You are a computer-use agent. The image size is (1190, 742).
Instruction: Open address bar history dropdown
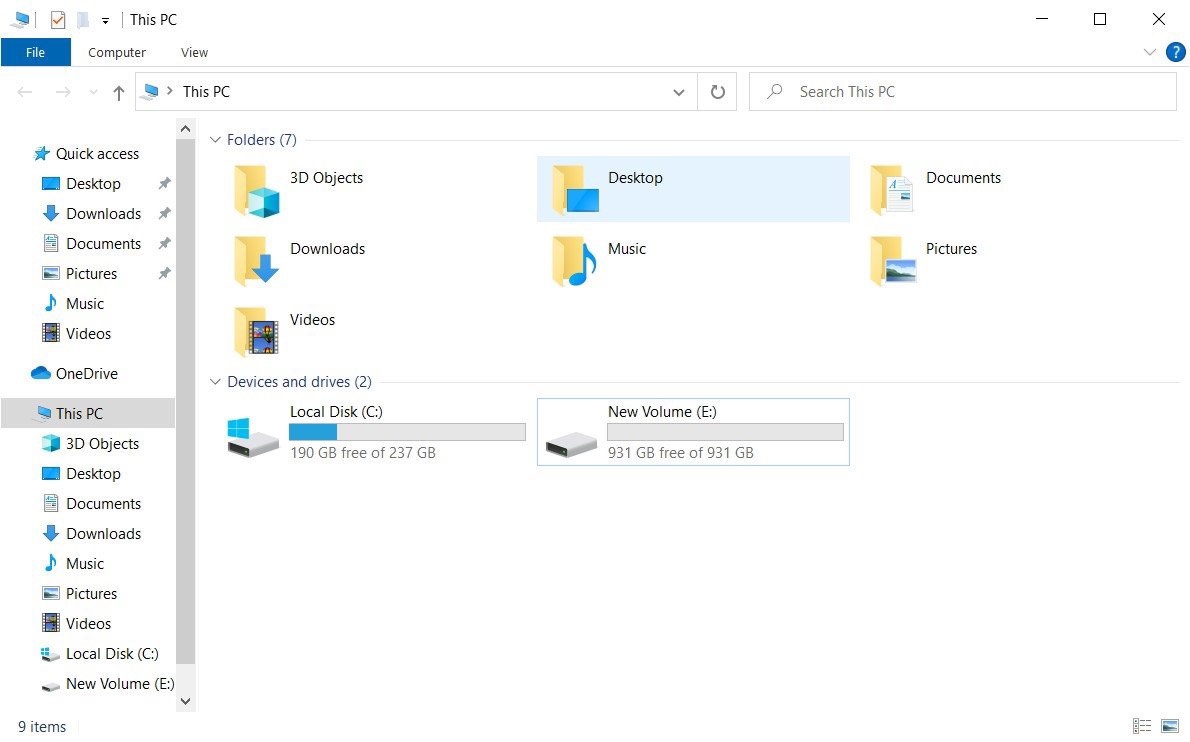coord(679,92)
